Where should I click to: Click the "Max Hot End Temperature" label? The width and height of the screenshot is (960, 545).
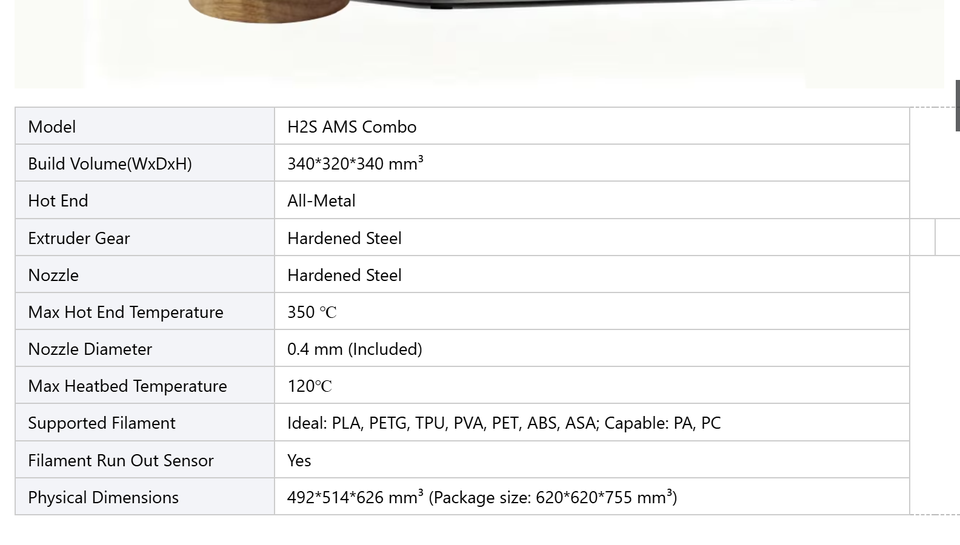(126, 312)
